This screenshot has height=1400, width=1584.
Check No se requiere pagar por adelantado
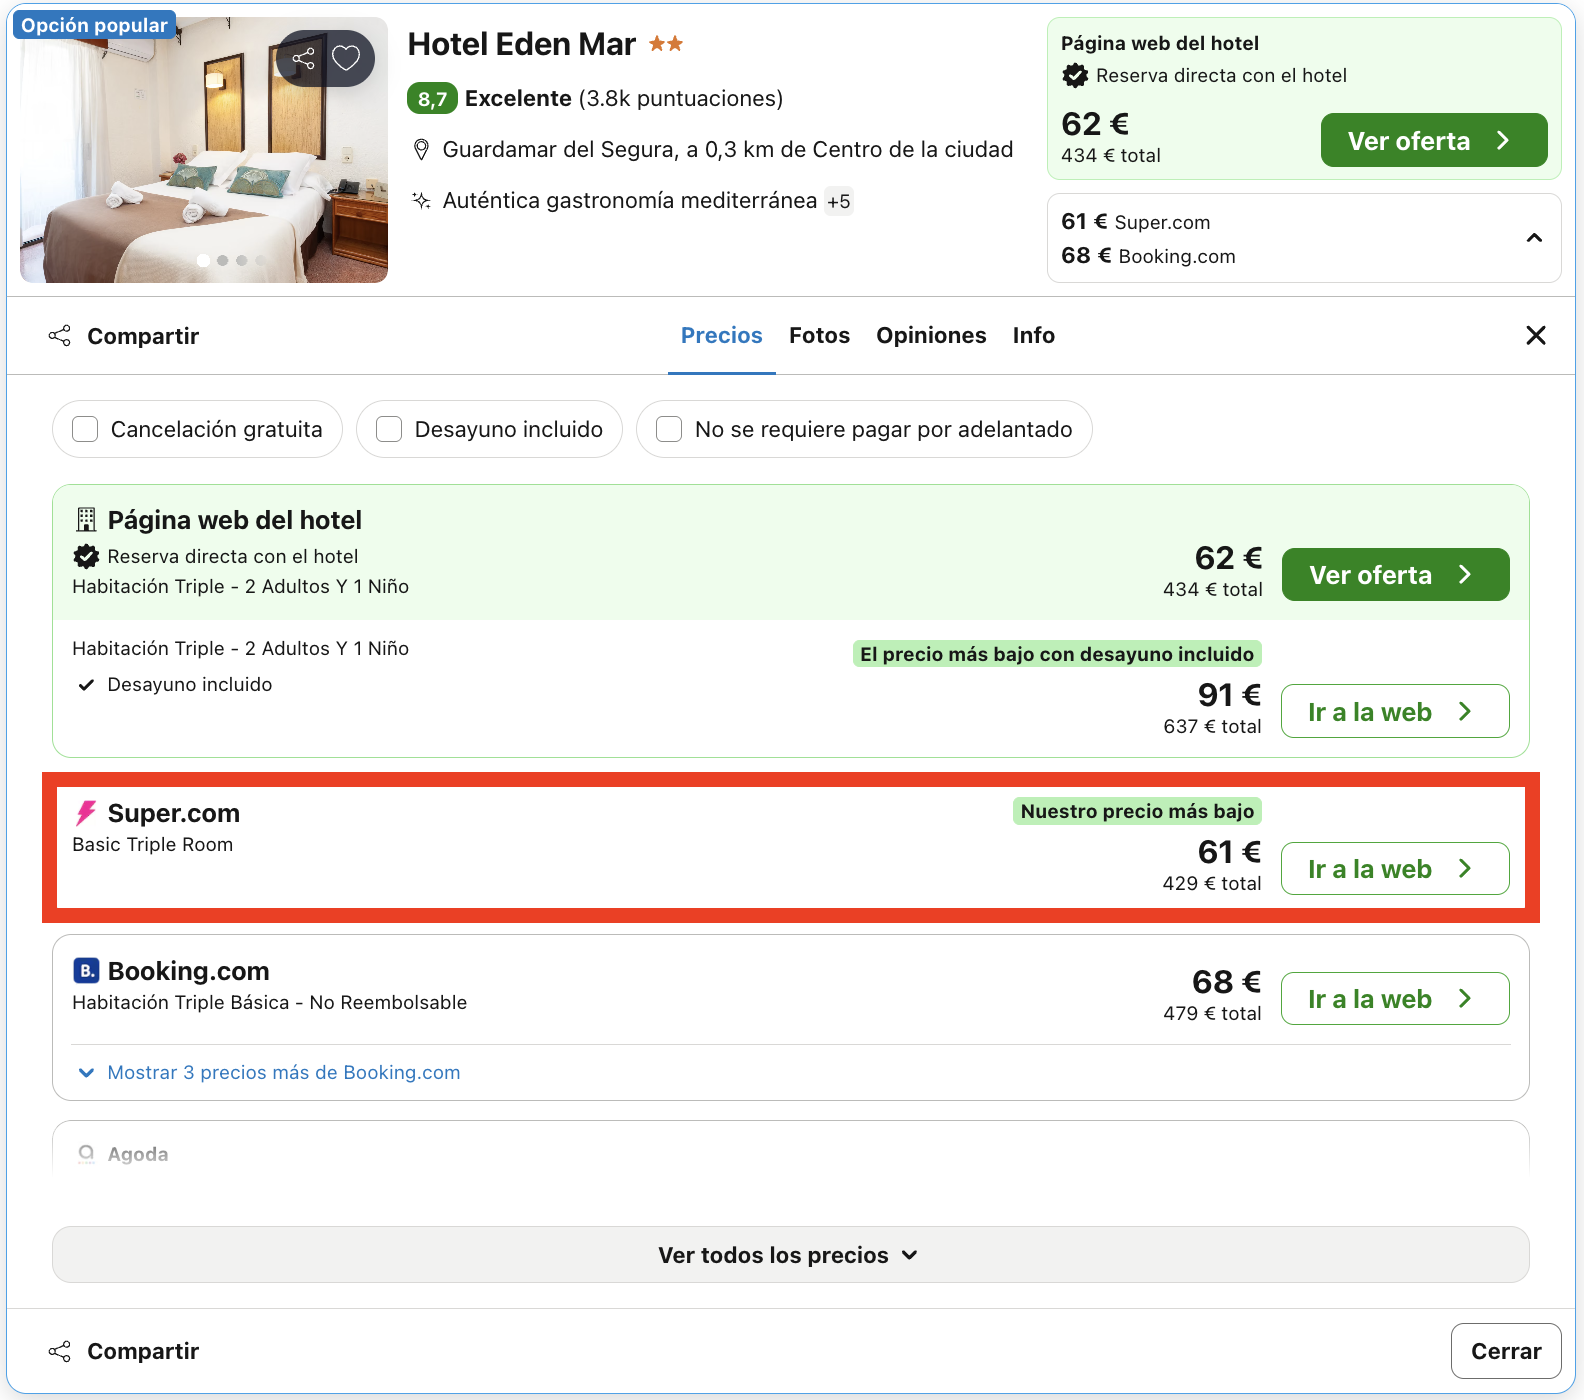669,429
